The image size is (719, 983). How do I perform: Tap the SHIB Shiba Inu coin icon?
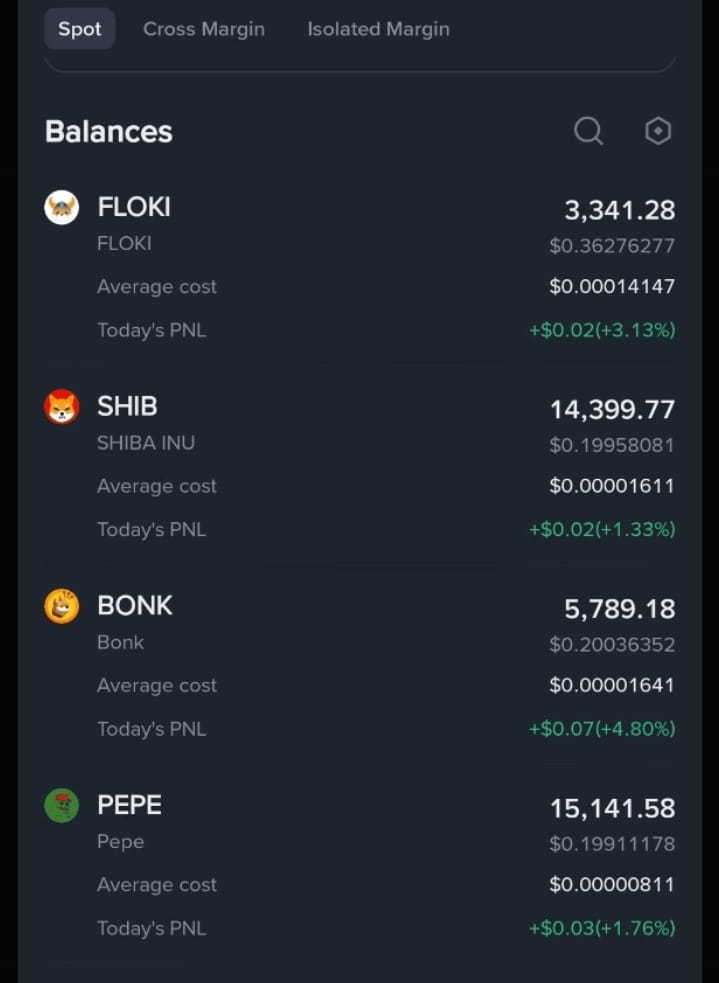61,407
